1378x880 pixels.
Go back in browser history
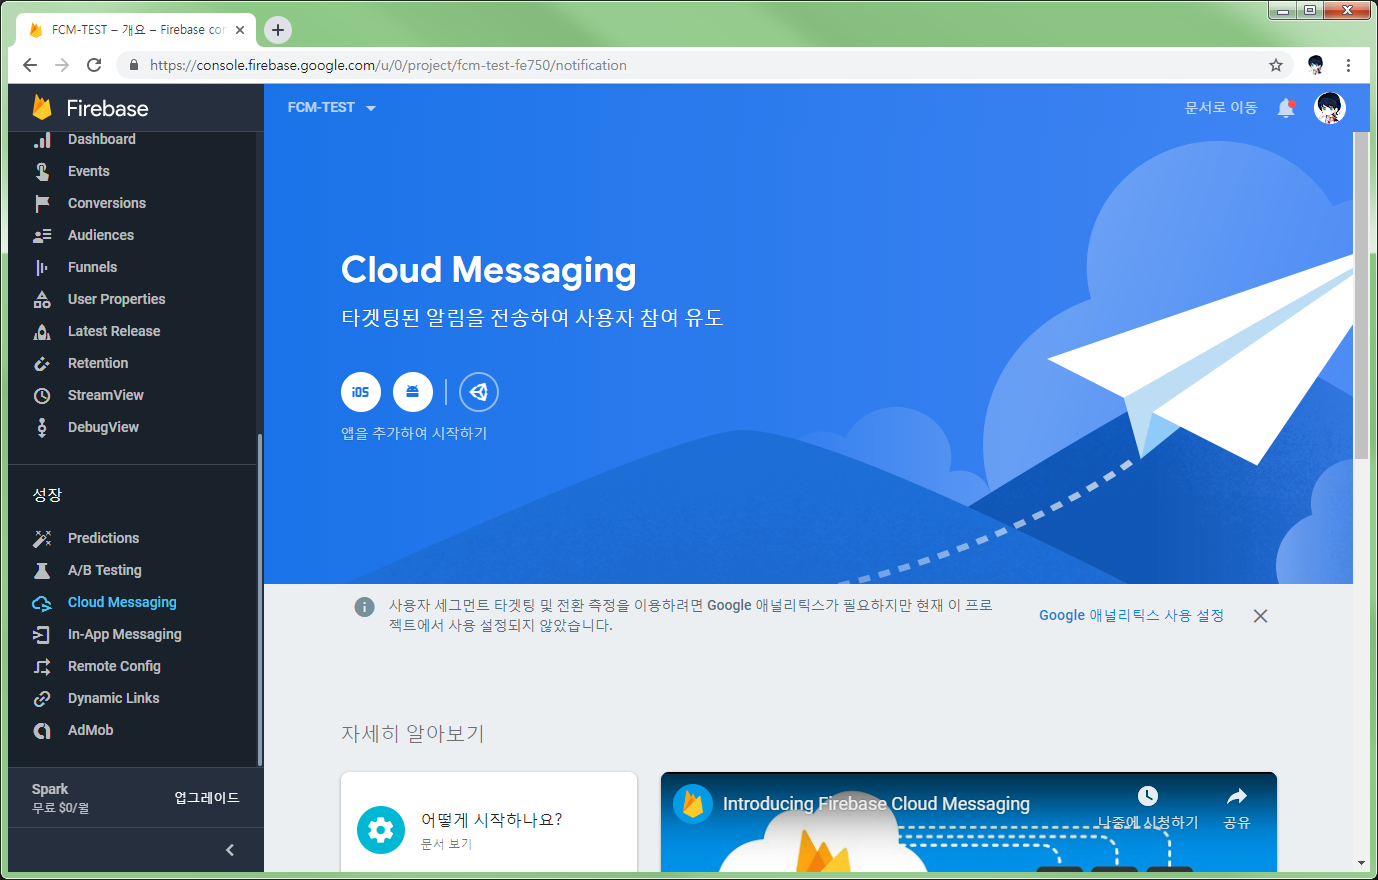coord(30,65)
